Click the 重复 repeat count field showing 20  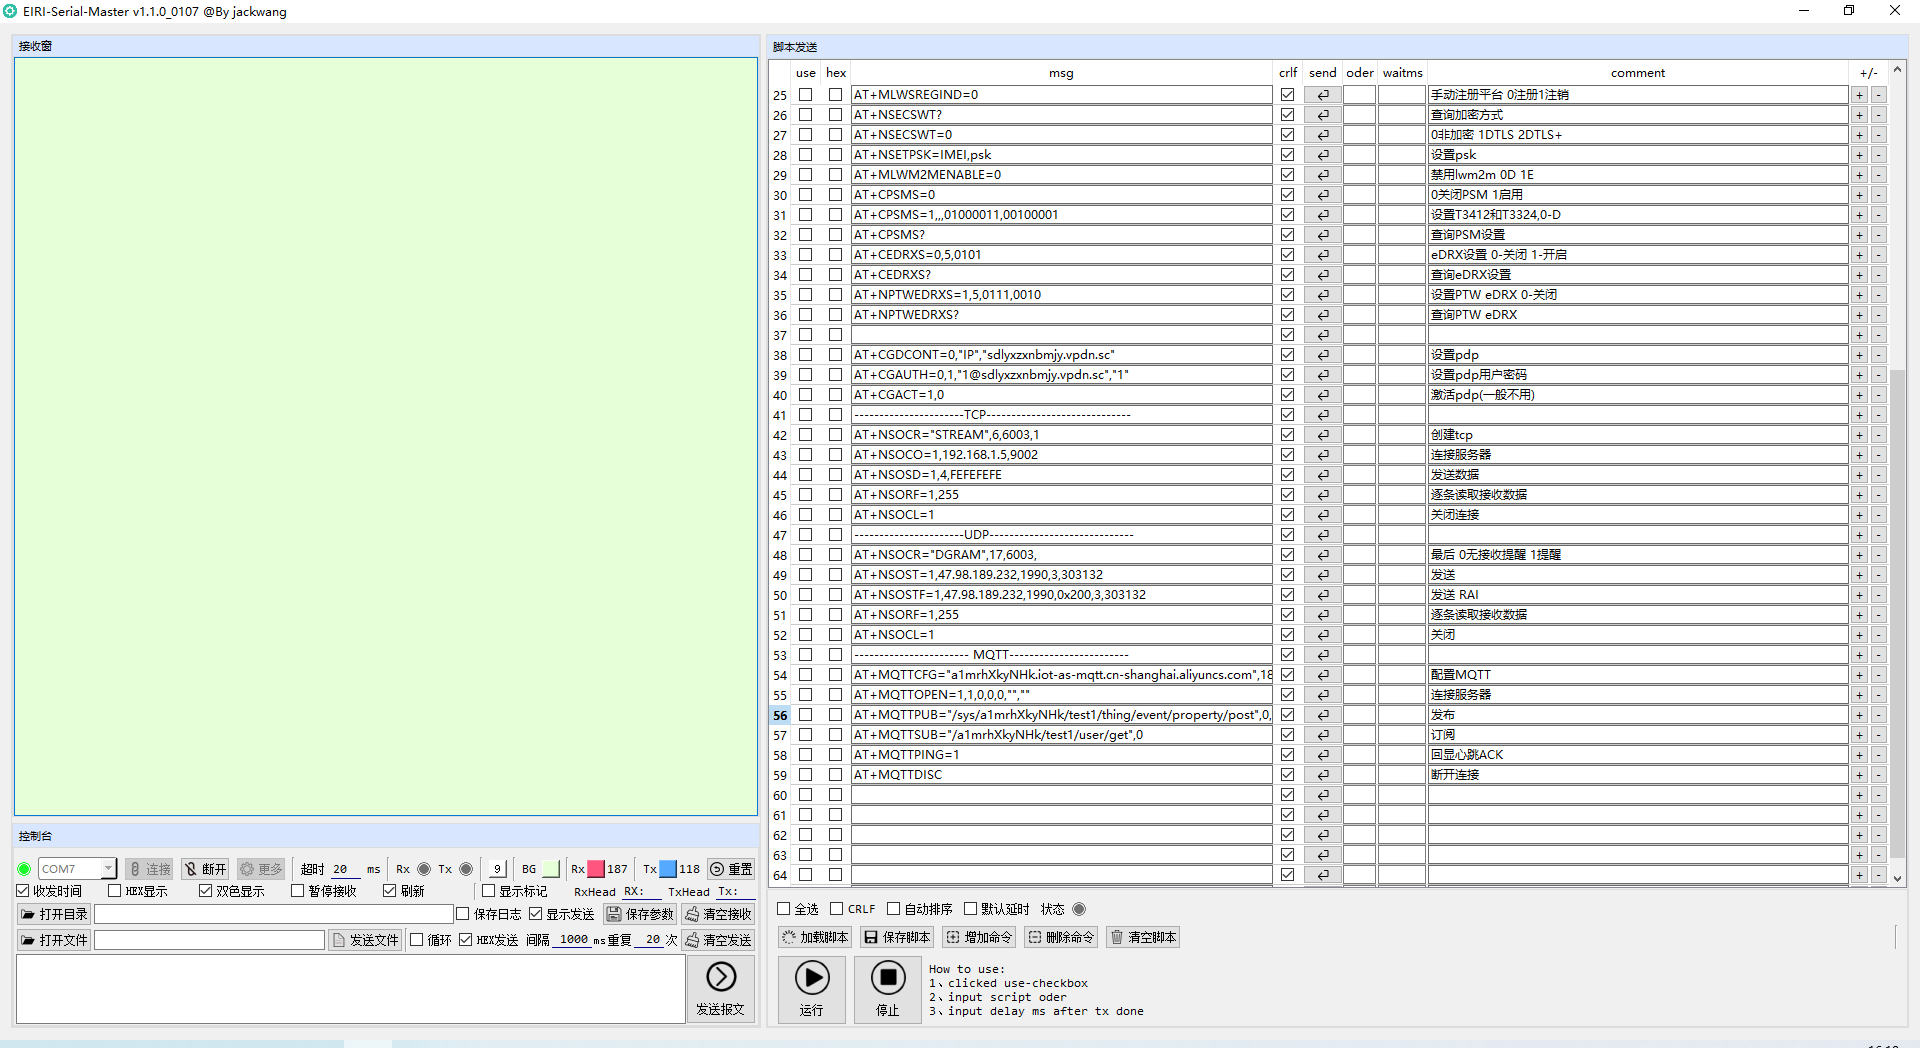click(x=652, y=940)
